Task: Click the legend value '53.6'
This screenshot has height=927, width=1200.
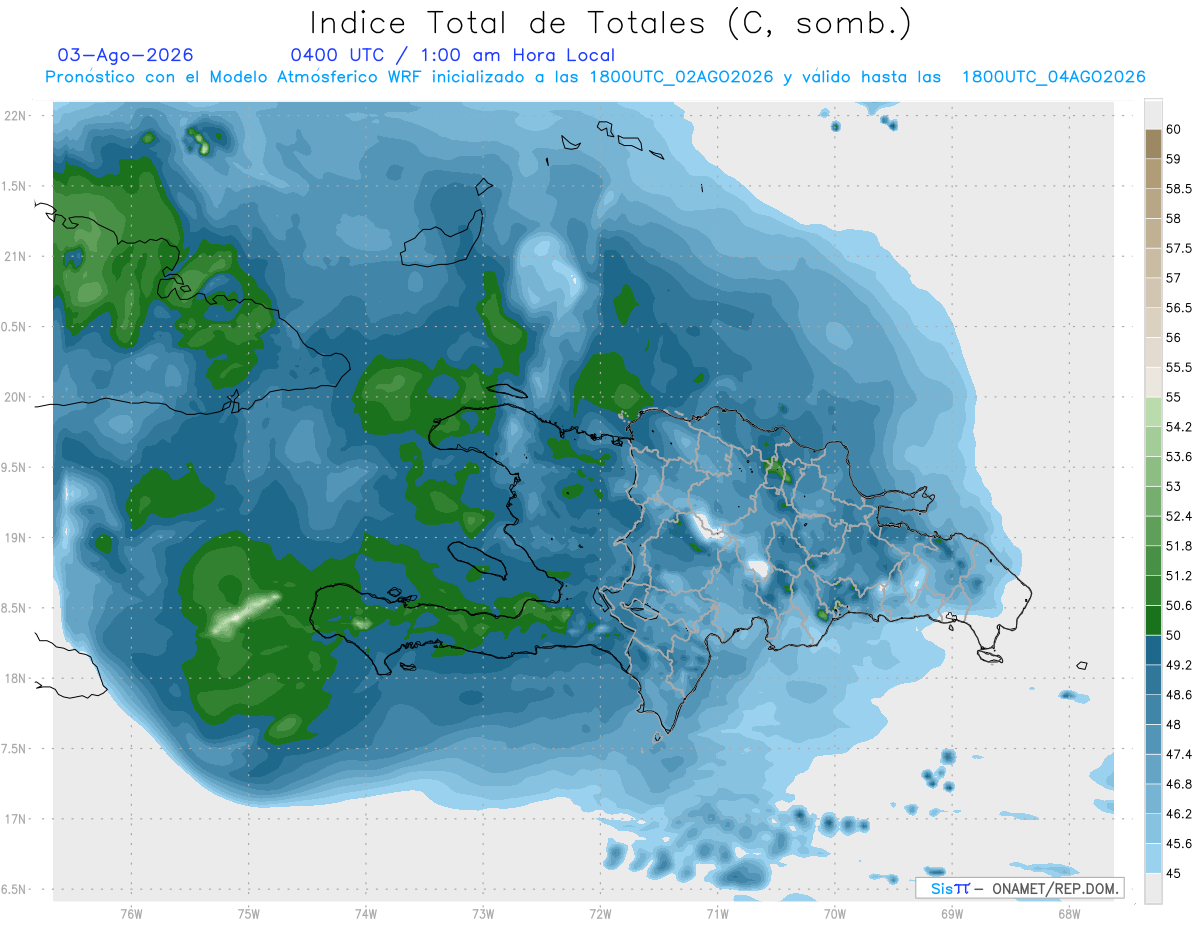Action: 1180,457
